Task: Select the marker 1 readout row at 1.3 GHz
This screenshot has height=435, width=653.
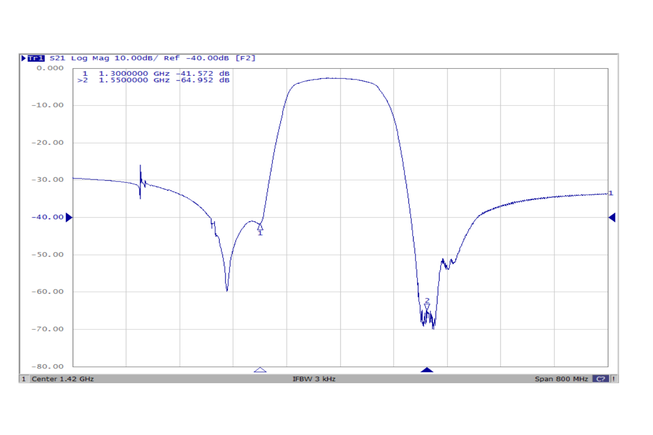Action: click(x=156, y=73)
